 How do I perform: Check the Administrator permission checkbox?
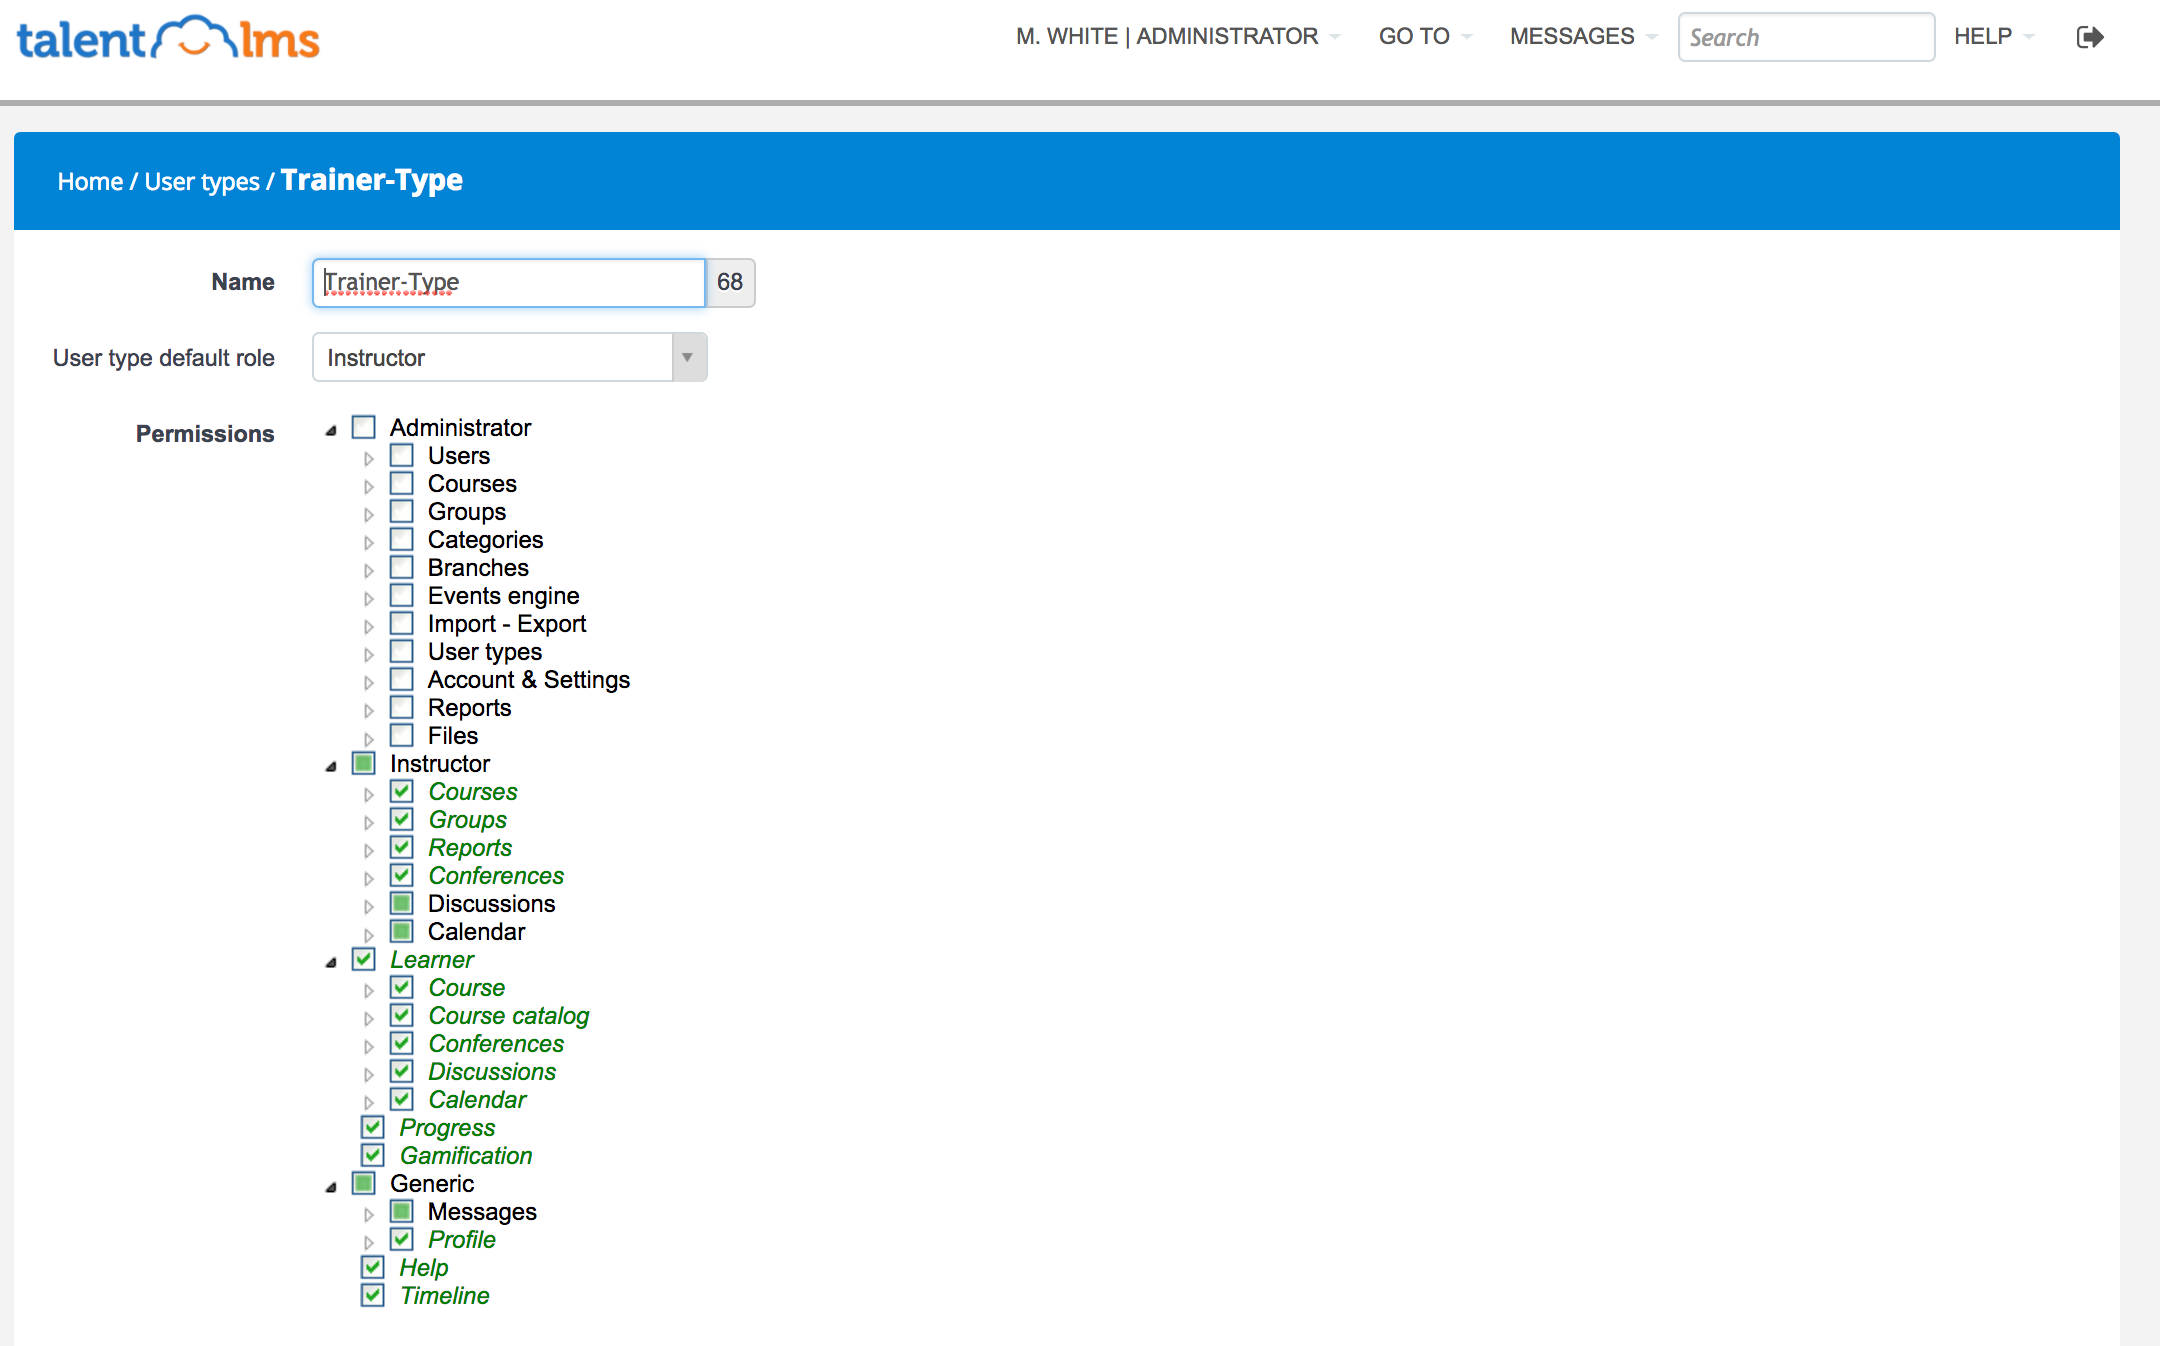point(364,427)
